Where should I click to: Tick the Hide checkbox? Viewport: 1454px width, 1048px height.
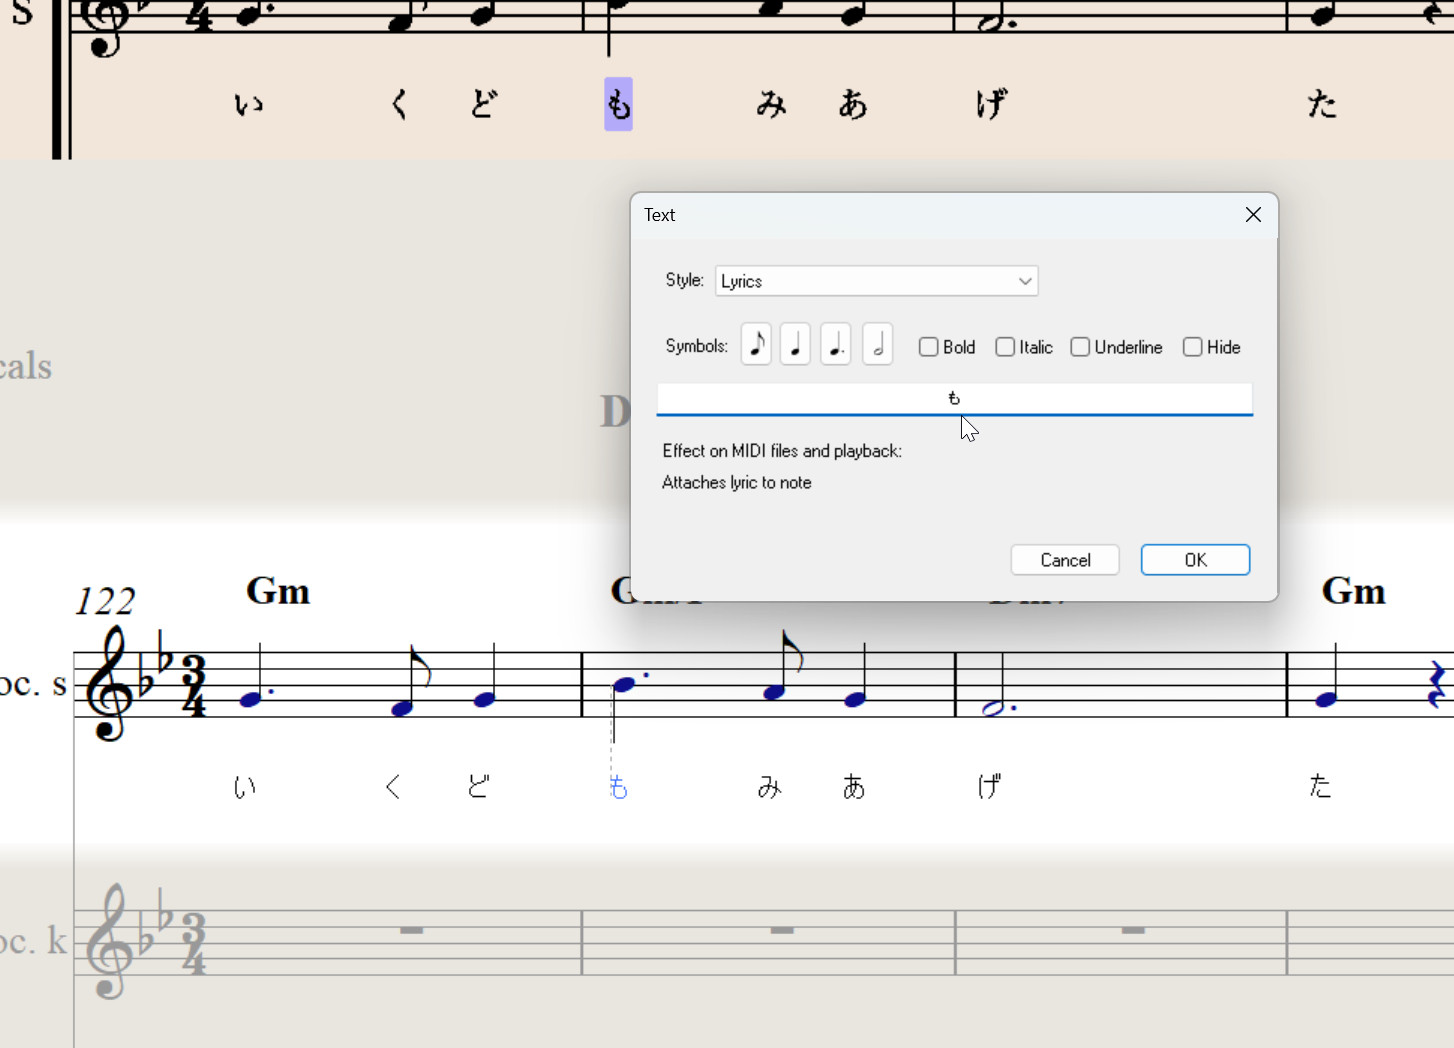point(1192,347)
